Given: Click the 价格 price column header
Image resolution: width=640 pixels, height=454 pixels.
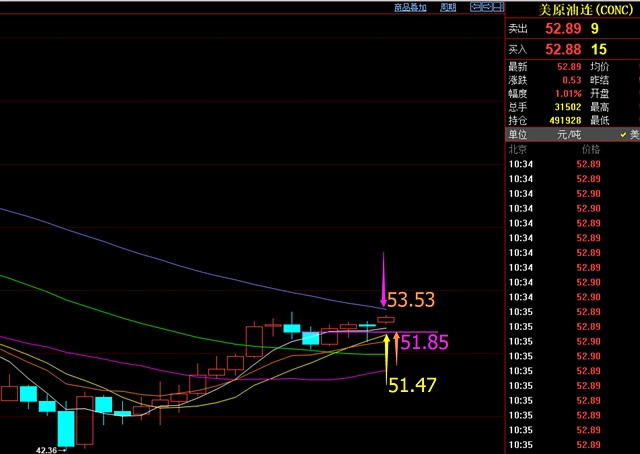Looking at the screenshot, I should point(591,149).
